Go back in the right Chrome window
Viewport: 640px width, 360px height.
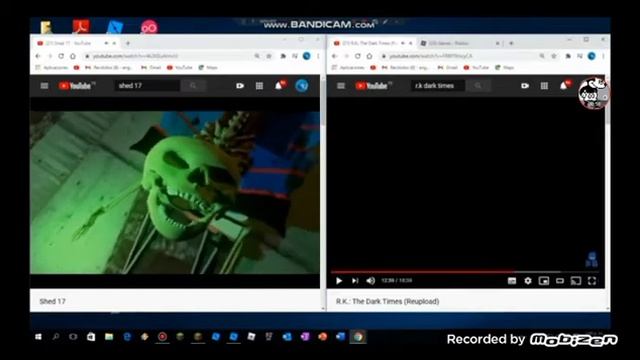(x=335, y=56)
